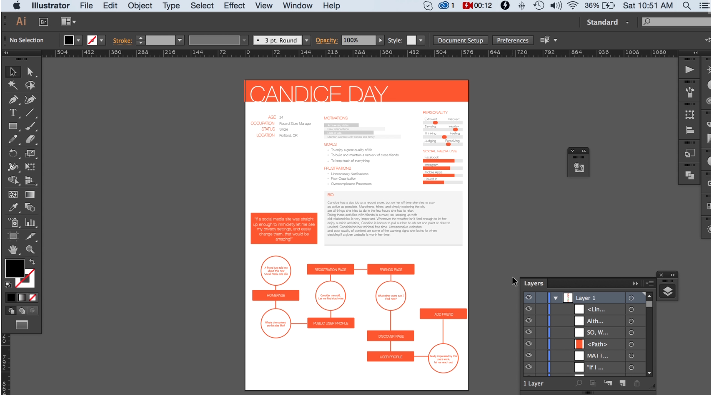Open the Adobe Bridge icon
711x395 pixels.
44,22
